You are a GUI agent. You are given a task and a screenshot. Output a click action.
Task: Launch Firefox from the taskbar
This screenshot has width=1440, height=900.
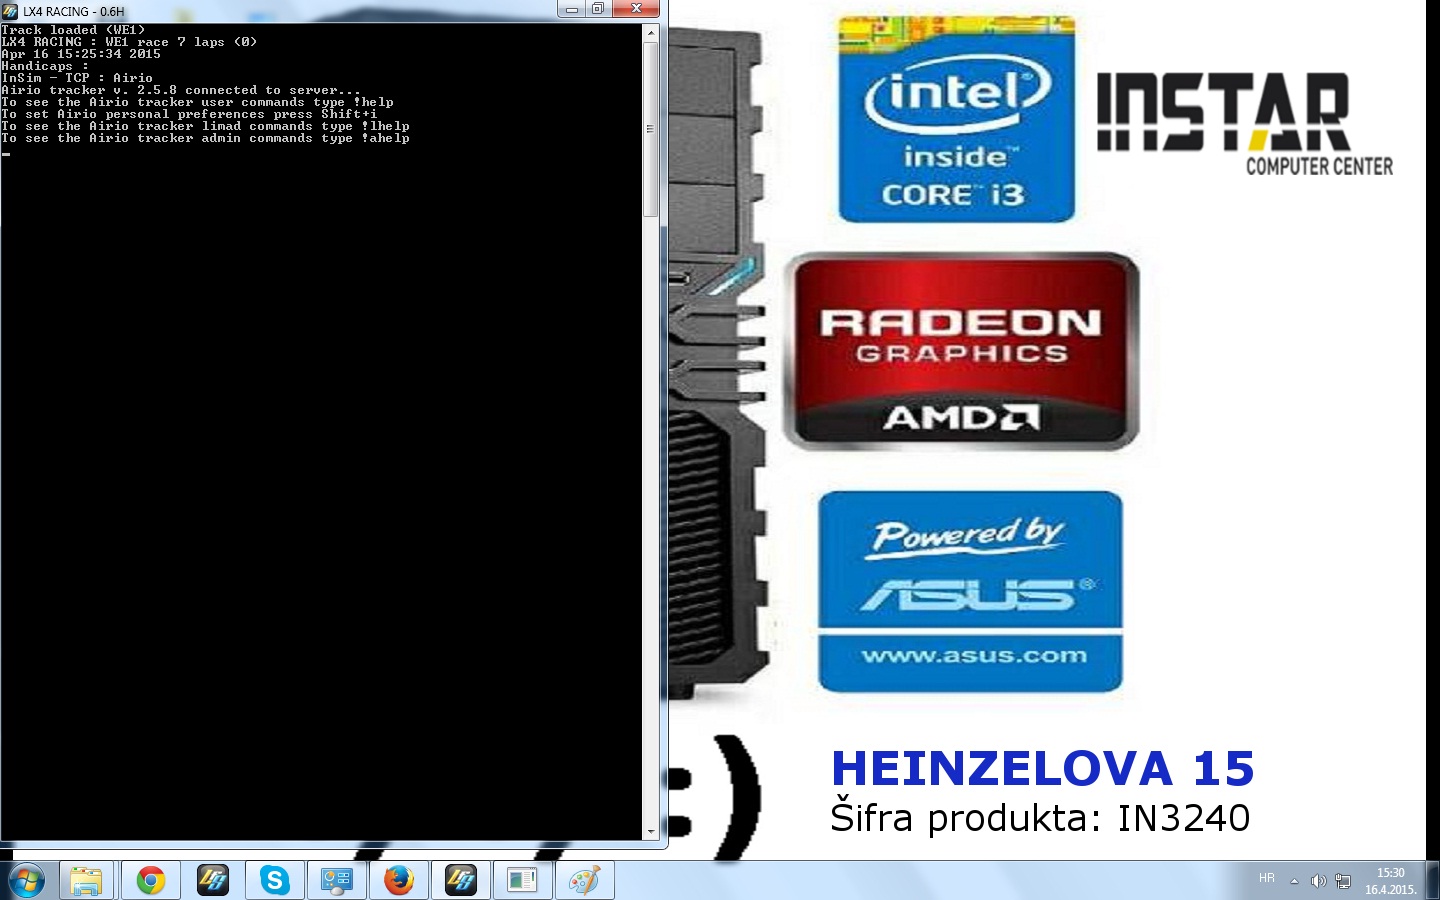pos(399,881)
